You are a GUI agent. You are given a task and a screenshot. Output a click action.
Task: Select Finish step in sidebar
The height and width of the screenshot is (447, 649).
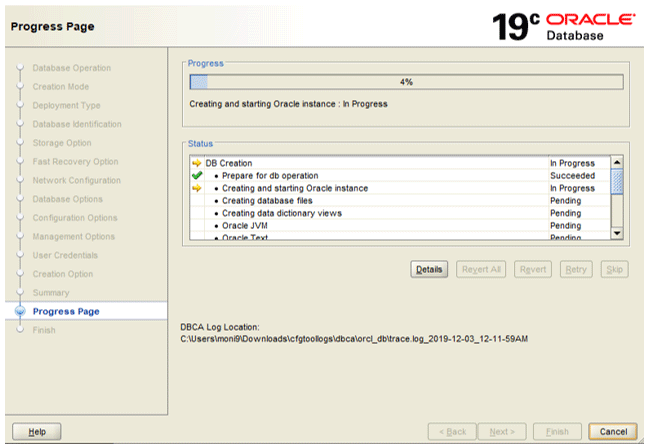pos(44,330)
